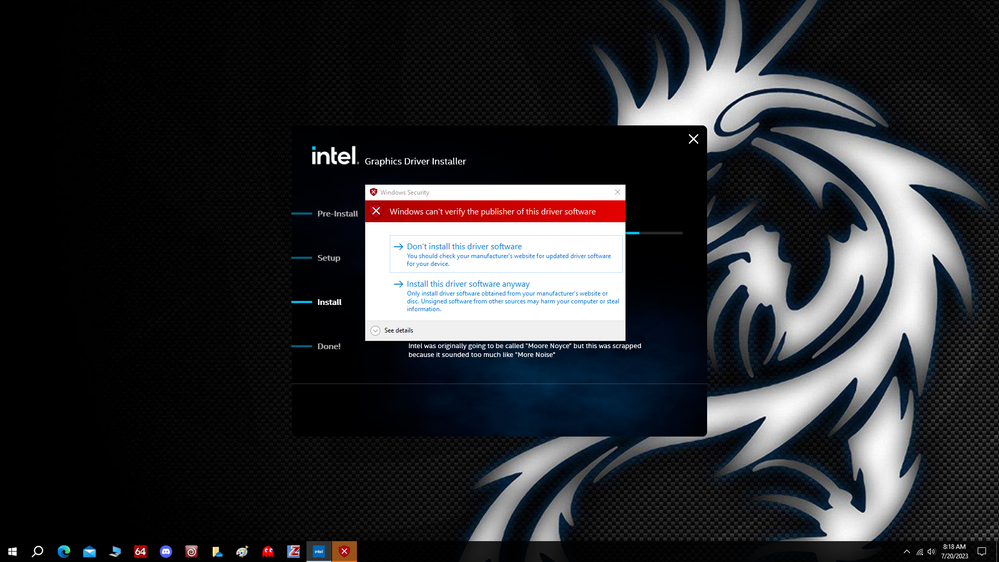Screen dimensions: 999x562
Task: Open the red ghost app on taskbar
Action: pos(268,551)
